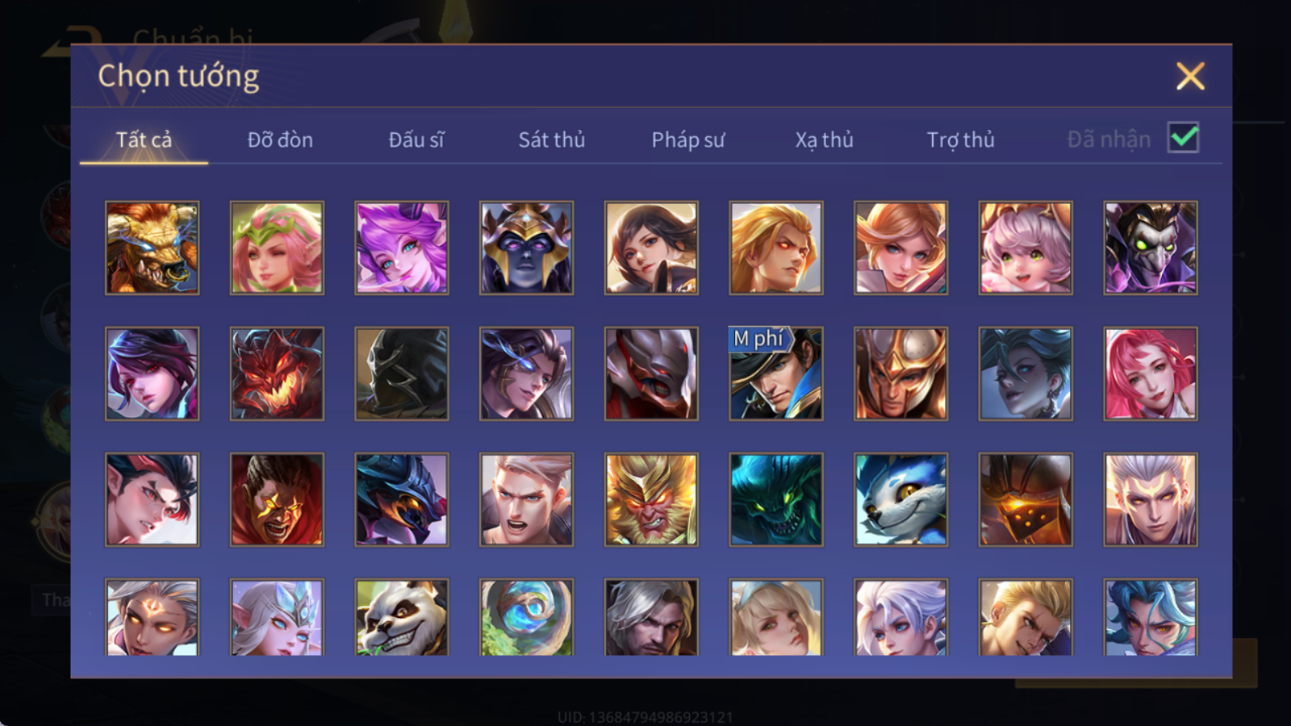Image resolution: width=1291 pixels, height=726 pixels.
Task: Show the Sát thủ hero category
Action: tap(551, 140)
